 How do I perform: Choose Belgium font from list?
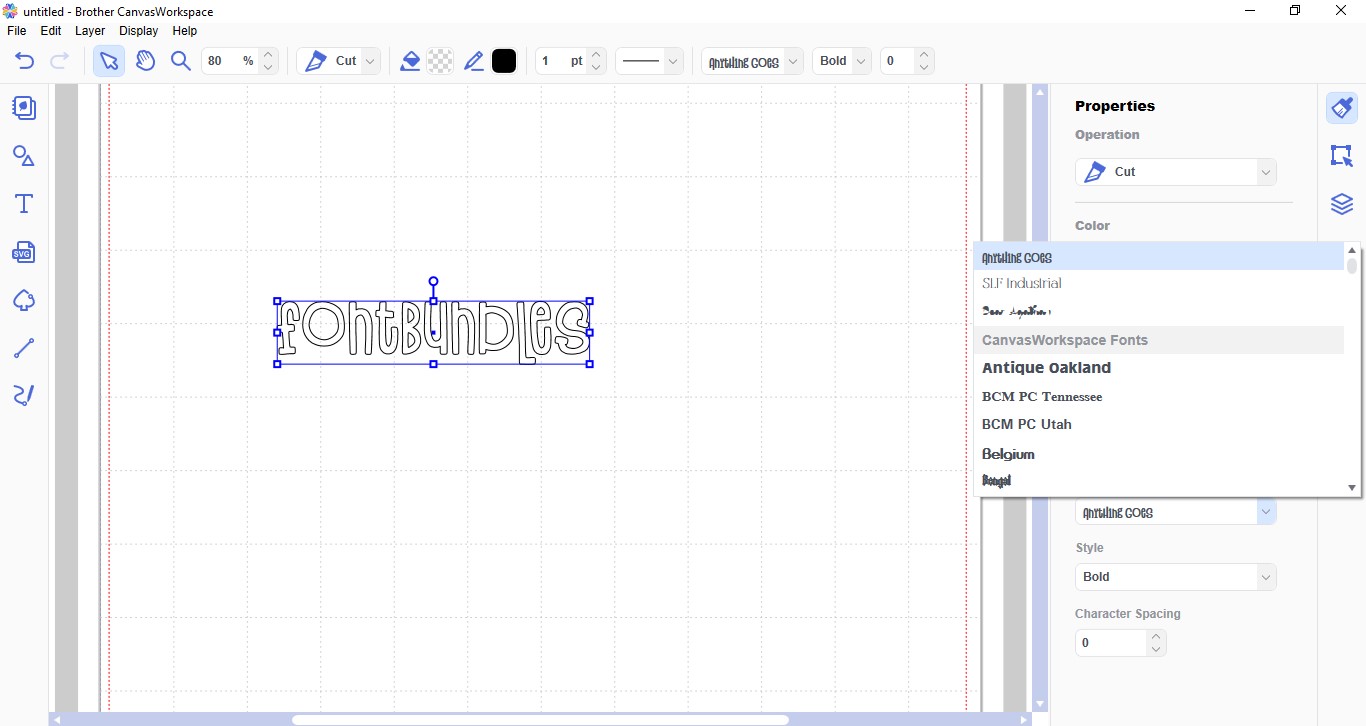point(1158,454)
